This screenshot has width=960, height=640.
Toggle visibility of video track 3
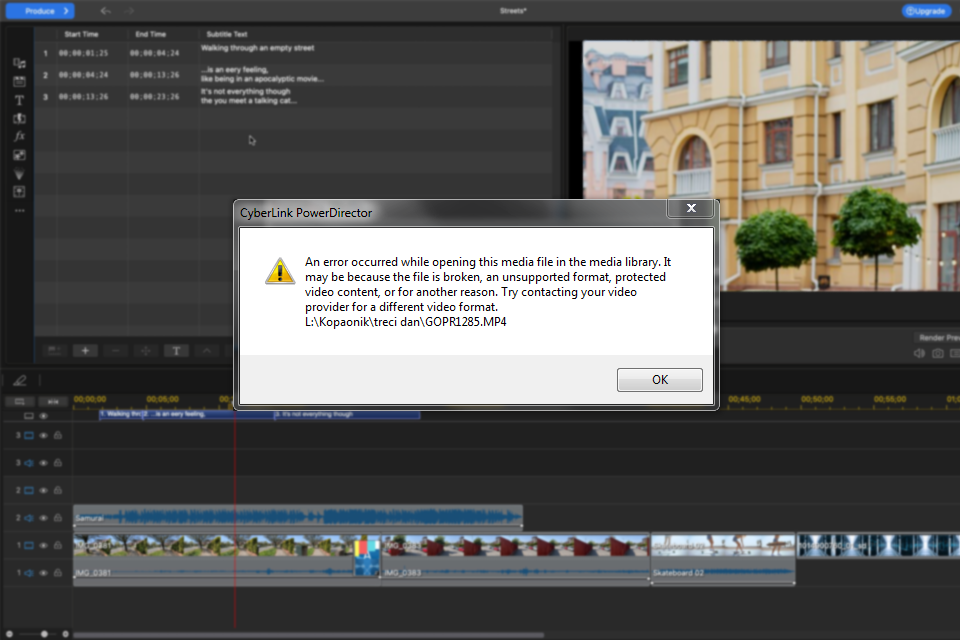pyautogui.click(x=43, y=435)
